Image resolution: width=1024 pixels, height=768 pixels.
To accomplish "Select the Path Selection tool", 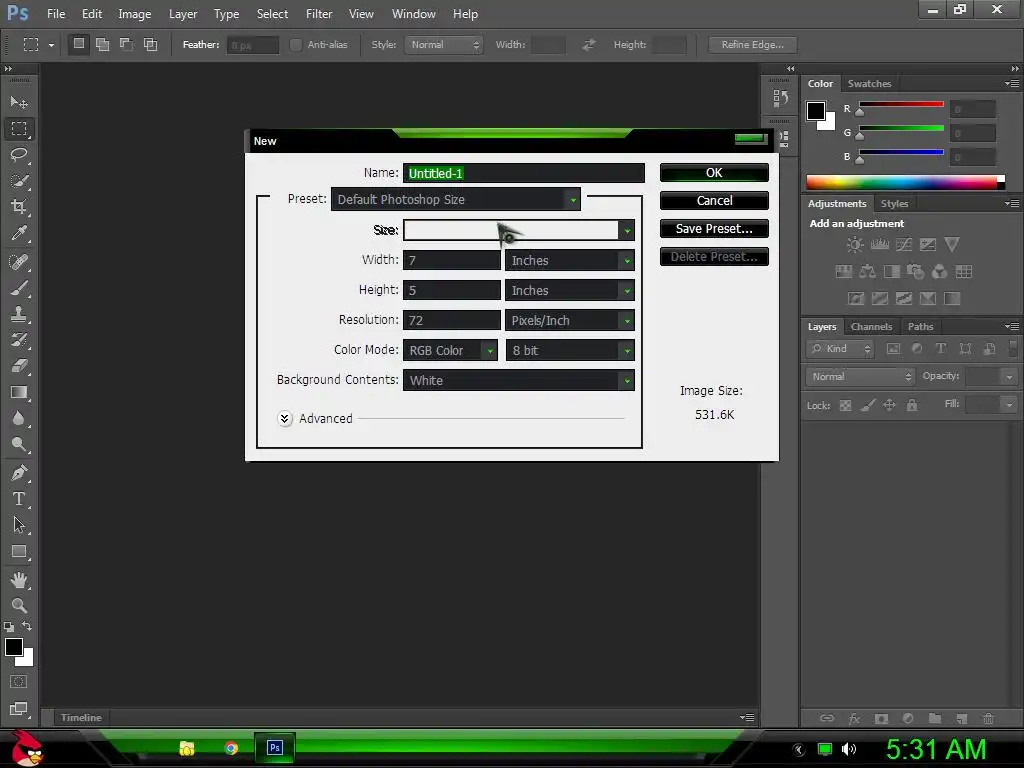I will click(19, 525).
